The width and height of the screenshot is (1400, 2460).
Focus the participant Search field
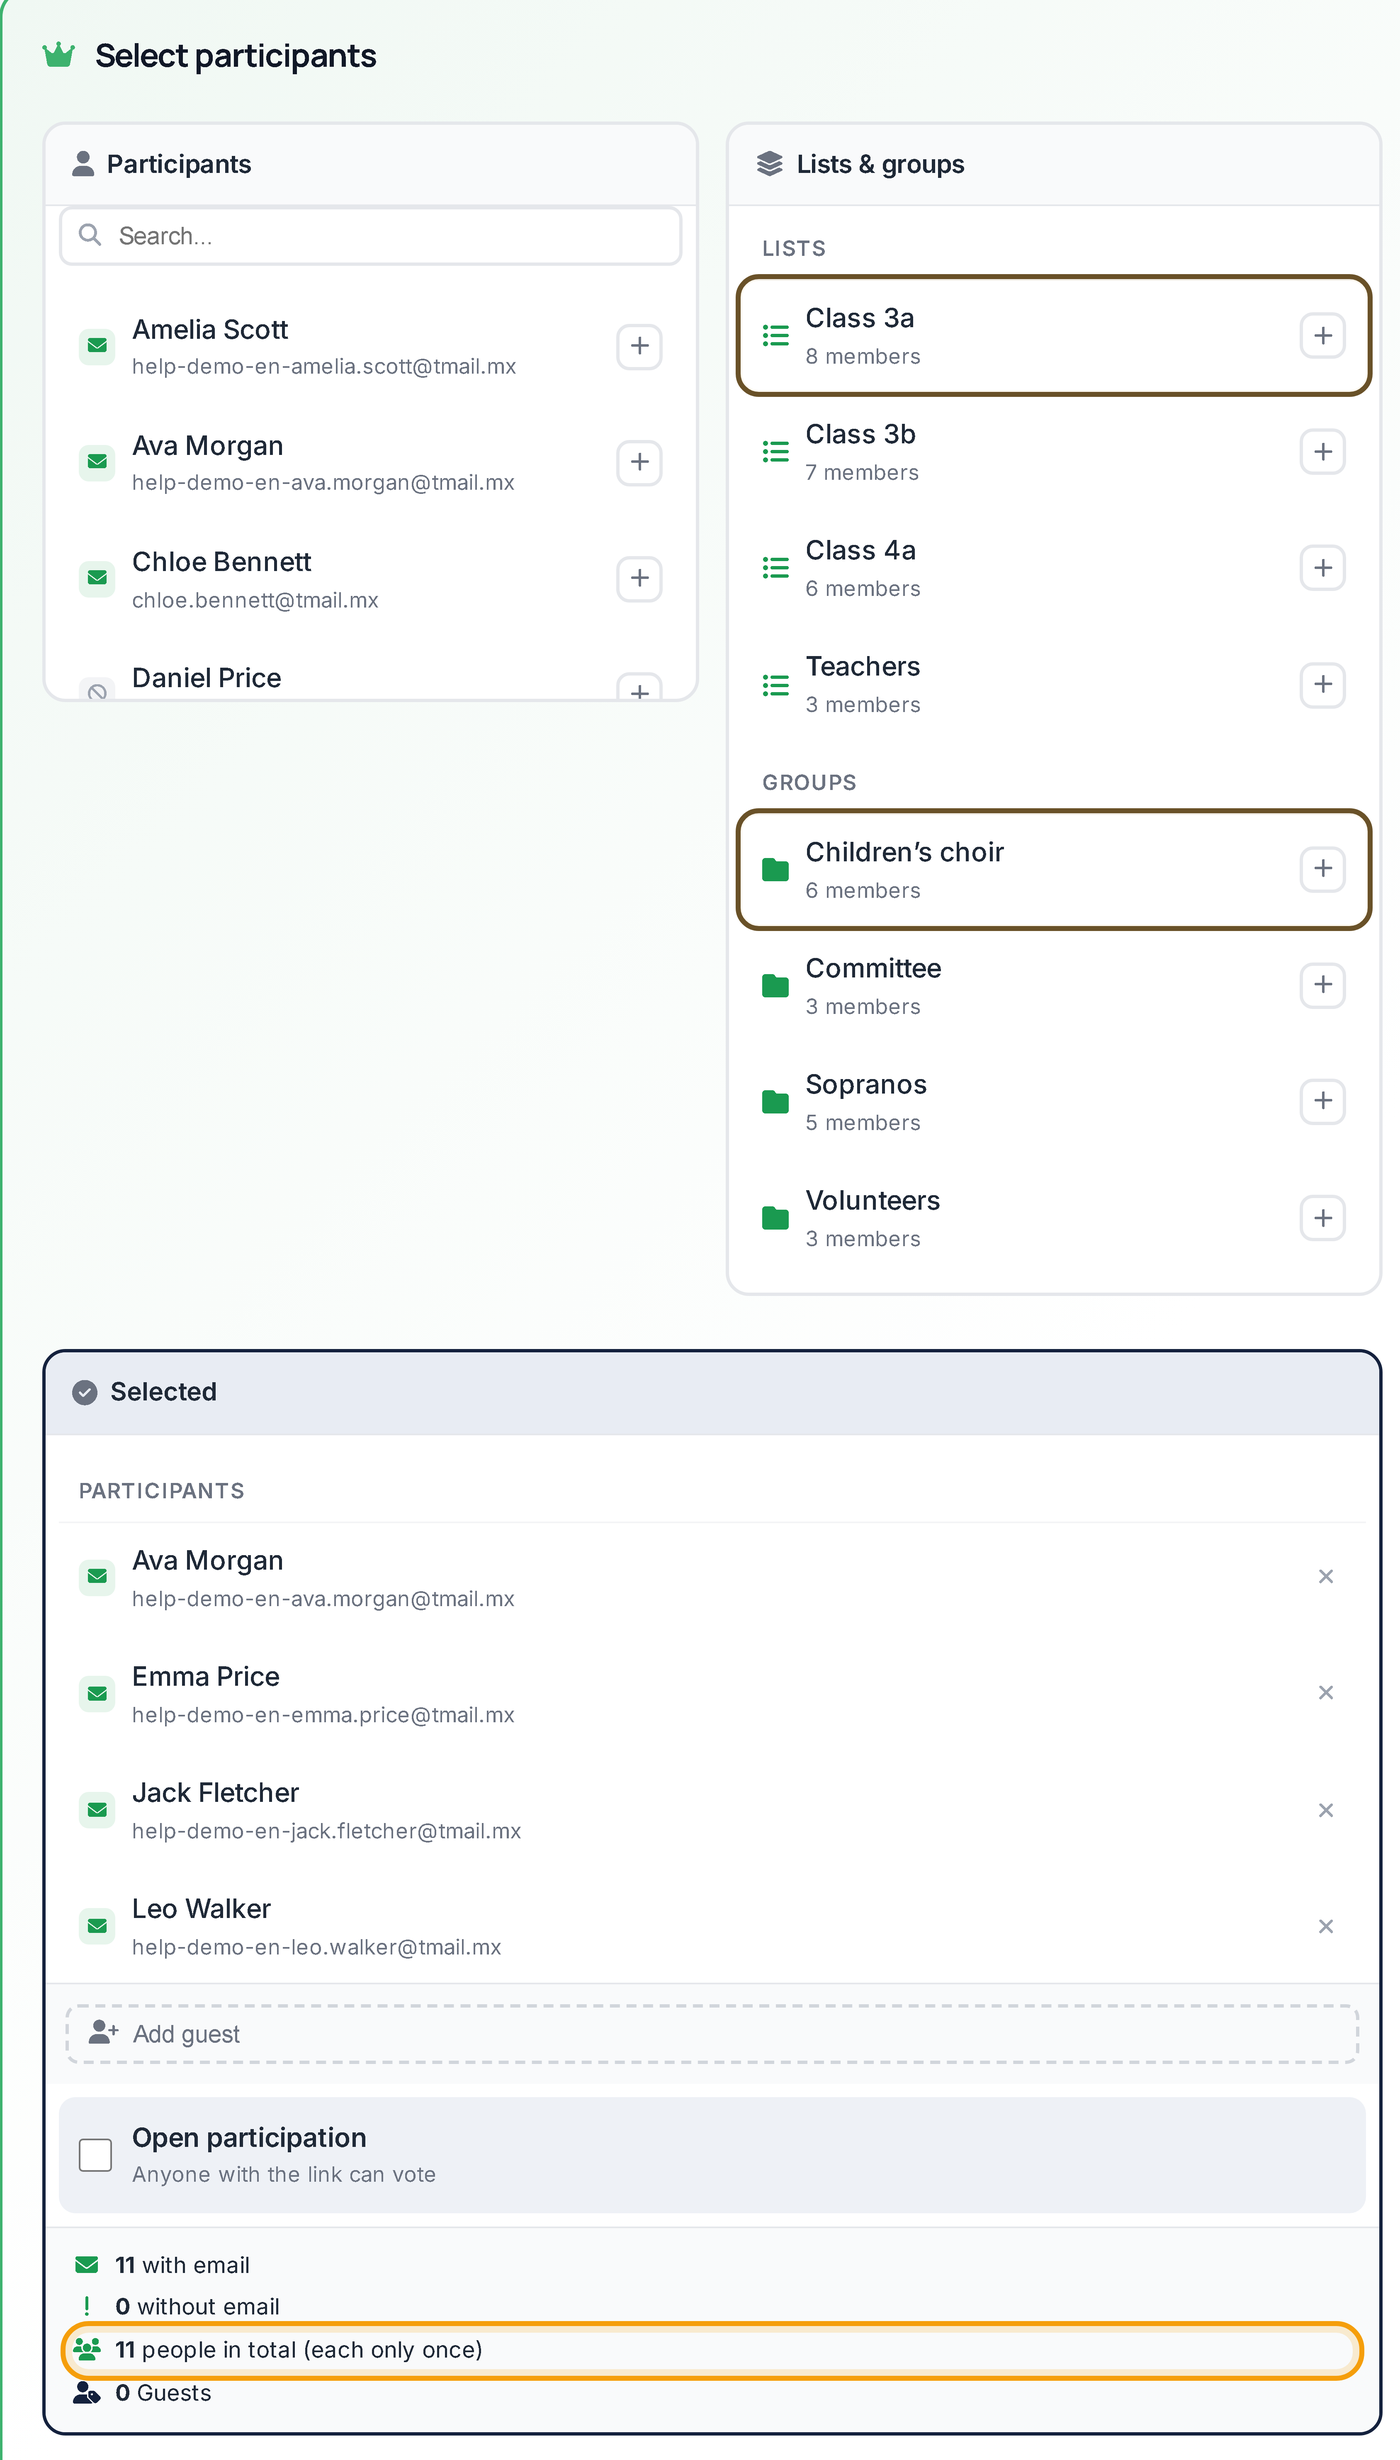coord(371,236)
